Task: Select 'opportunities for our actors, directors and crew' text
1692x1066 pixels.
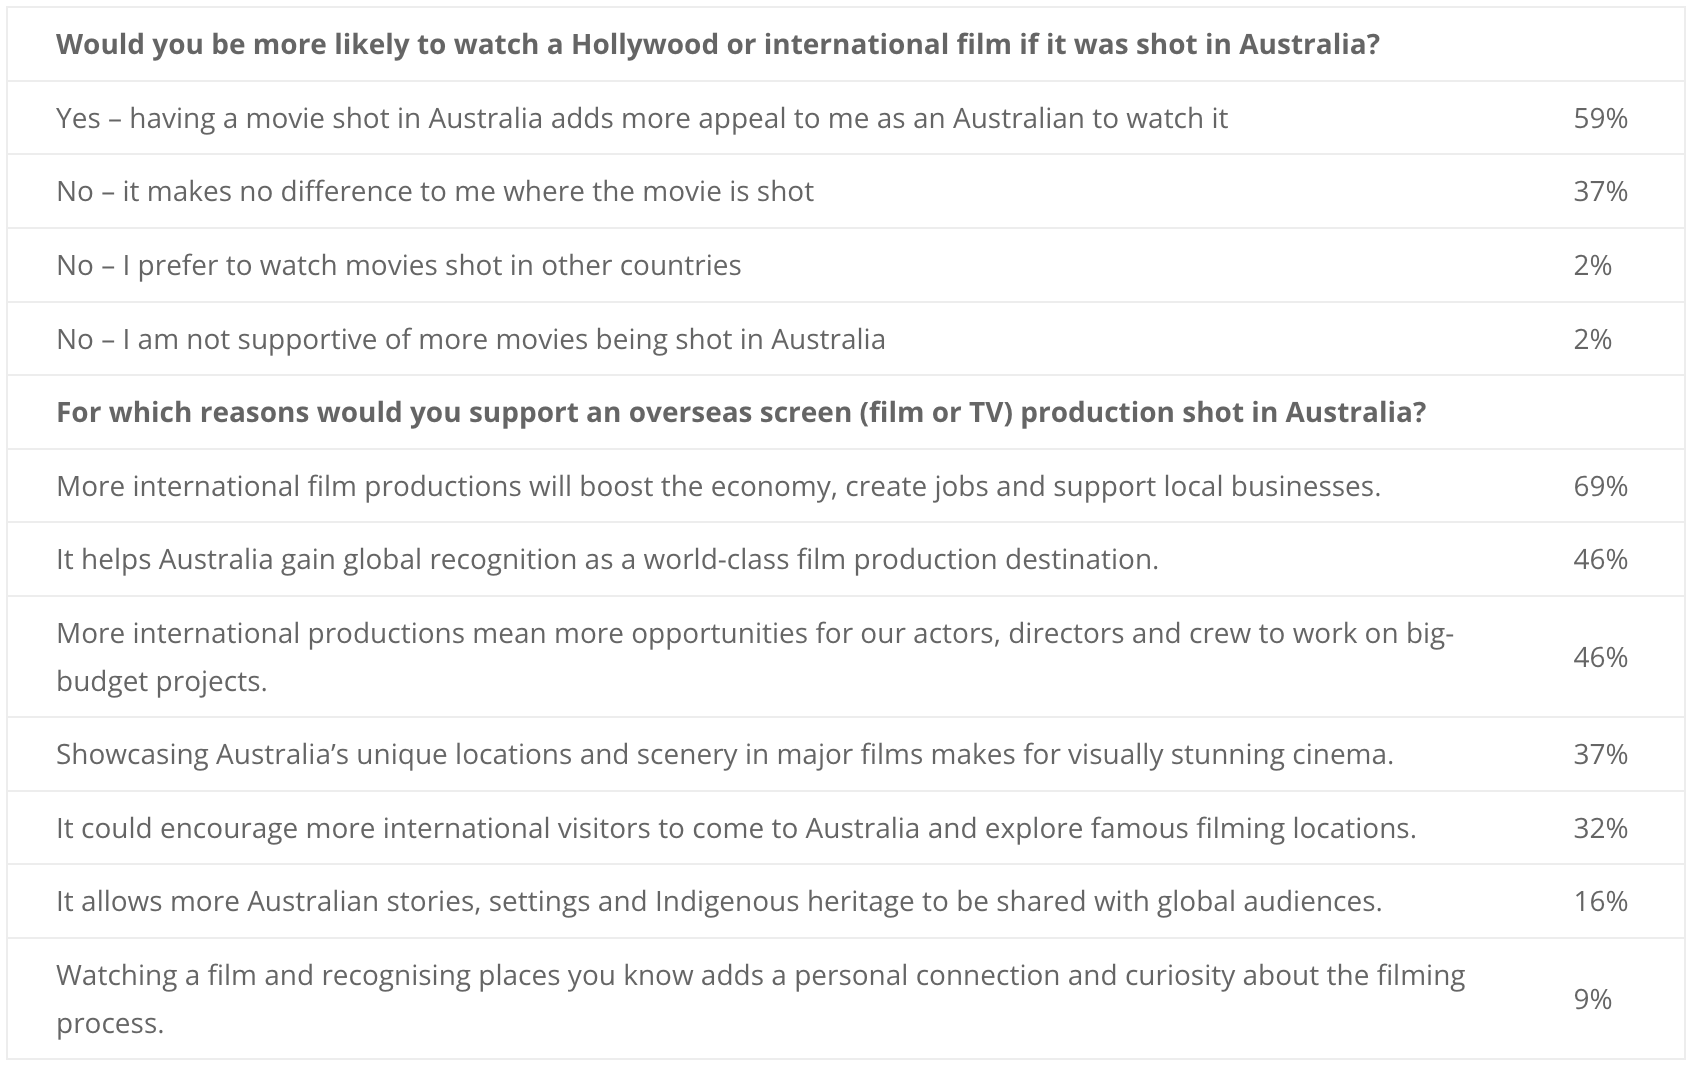Action: click(x=755, y=657)
